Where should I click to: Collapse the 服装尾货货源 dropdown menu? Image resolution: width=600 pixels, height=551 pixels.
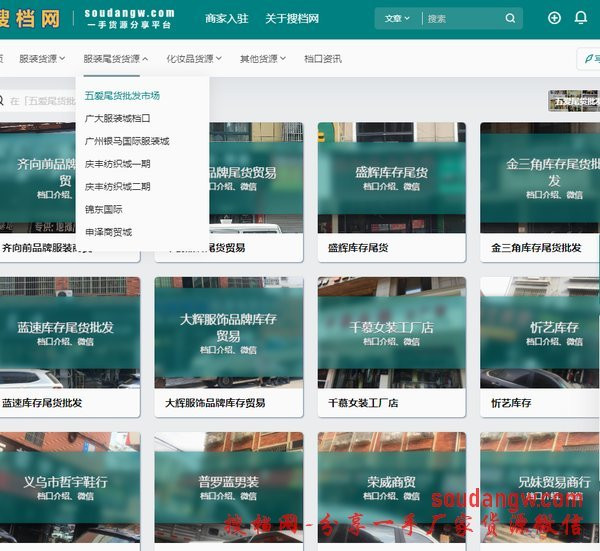tap(115, 59)
